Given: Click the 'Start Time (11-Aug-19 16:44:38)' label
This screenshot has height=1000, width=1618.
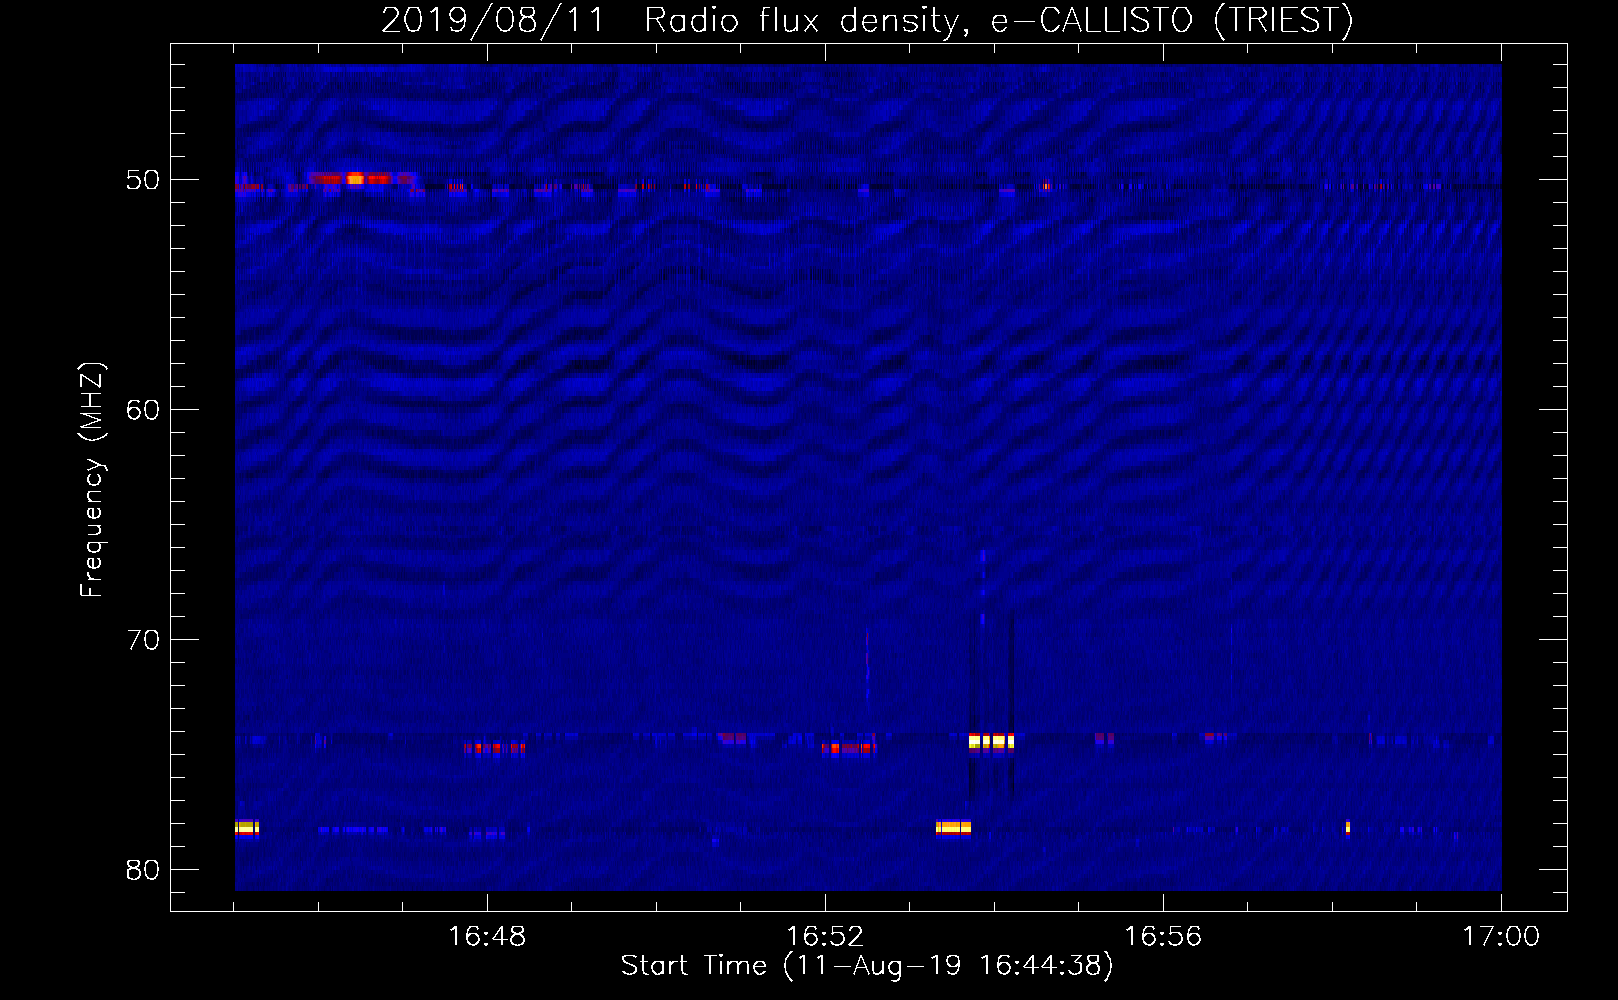Looking at the screenshot, I should (x=867, y=966).
